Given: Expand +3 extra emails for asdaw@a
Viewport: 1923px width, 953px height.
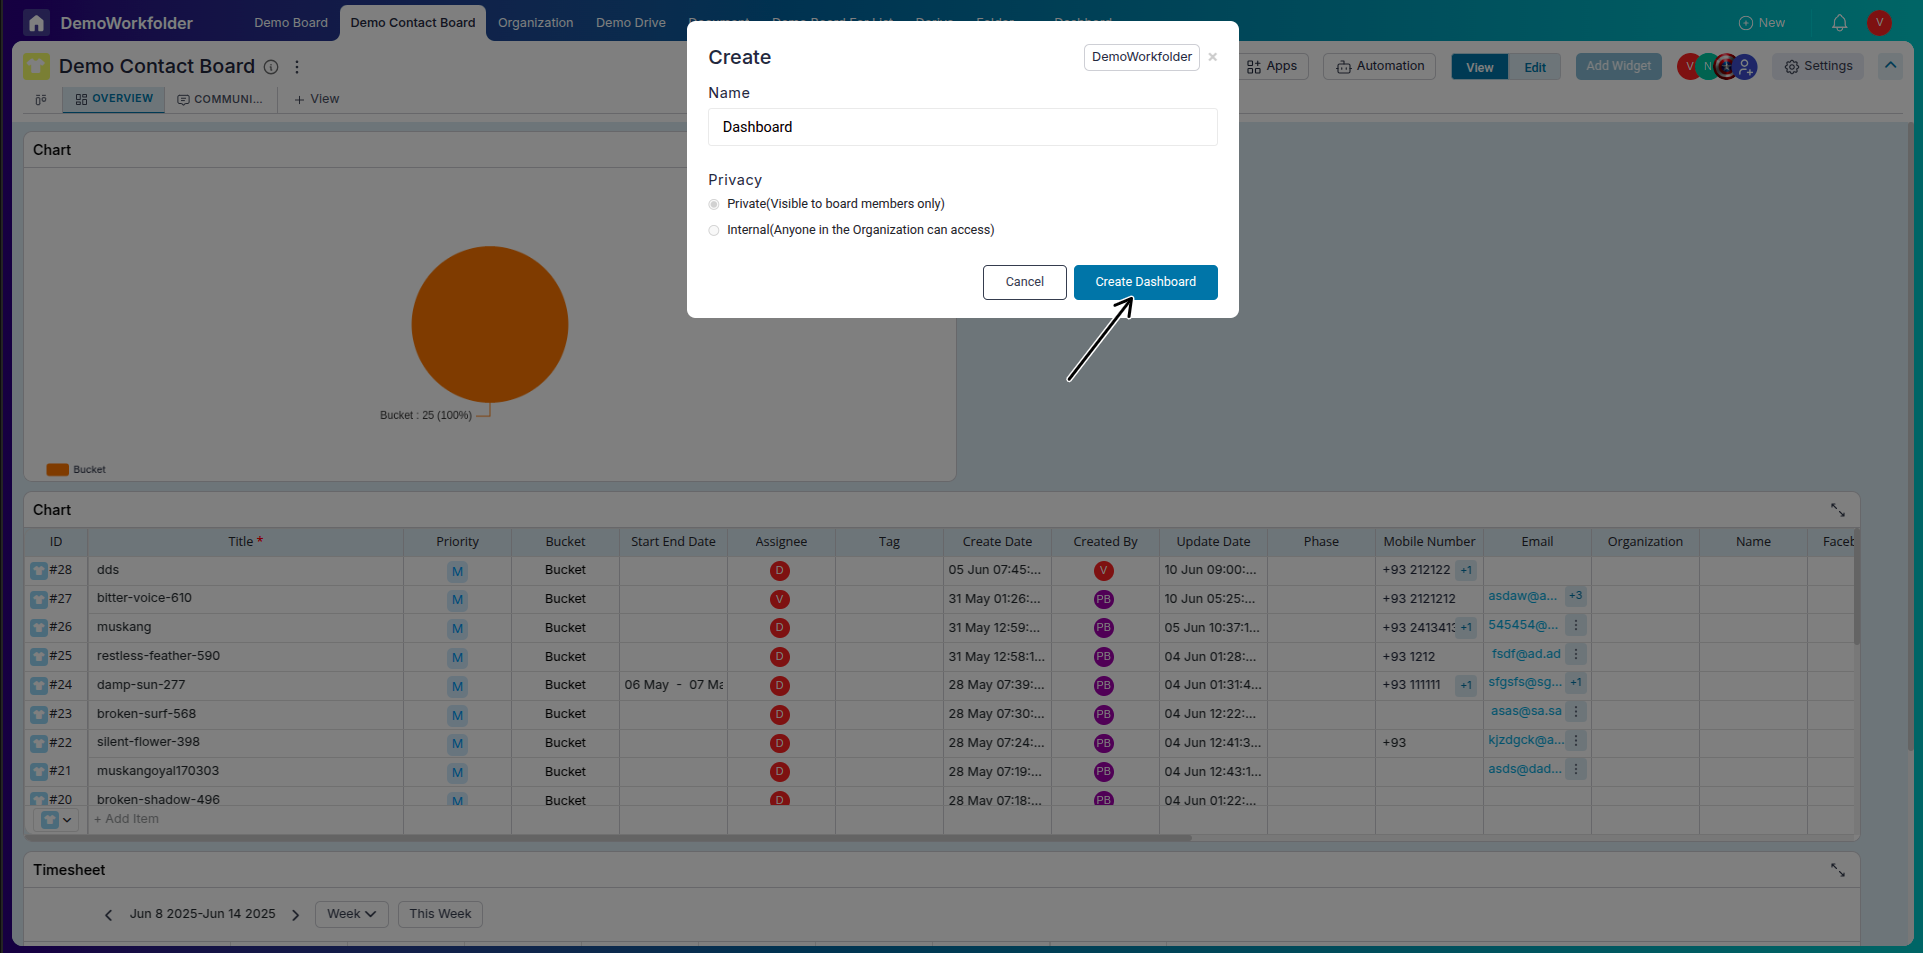Looking at the screenshot, I should click(1576, 596).
